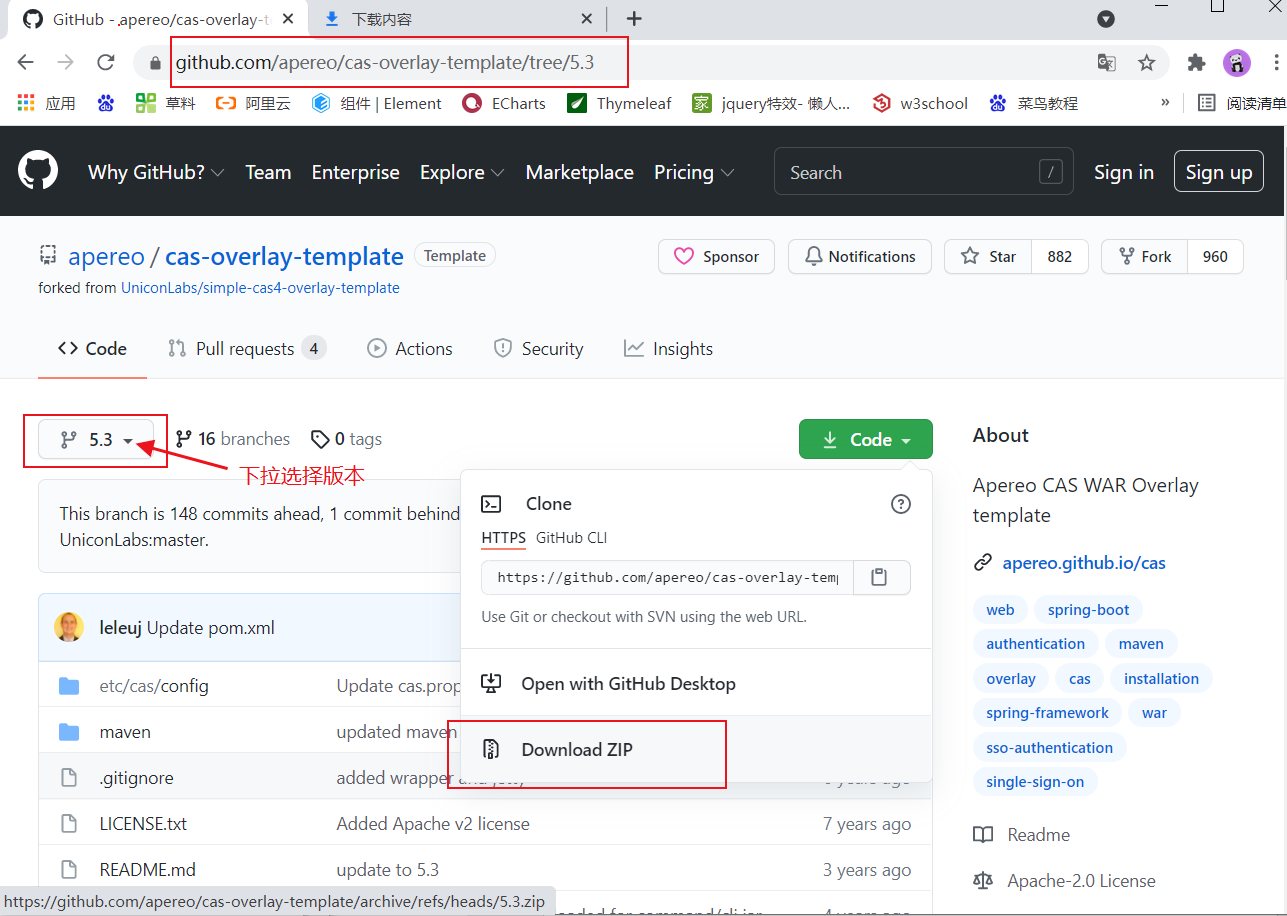This screenshot has width=1287, height=916.
Task: Click the browser address bar URL
Action: pos(385,63)
